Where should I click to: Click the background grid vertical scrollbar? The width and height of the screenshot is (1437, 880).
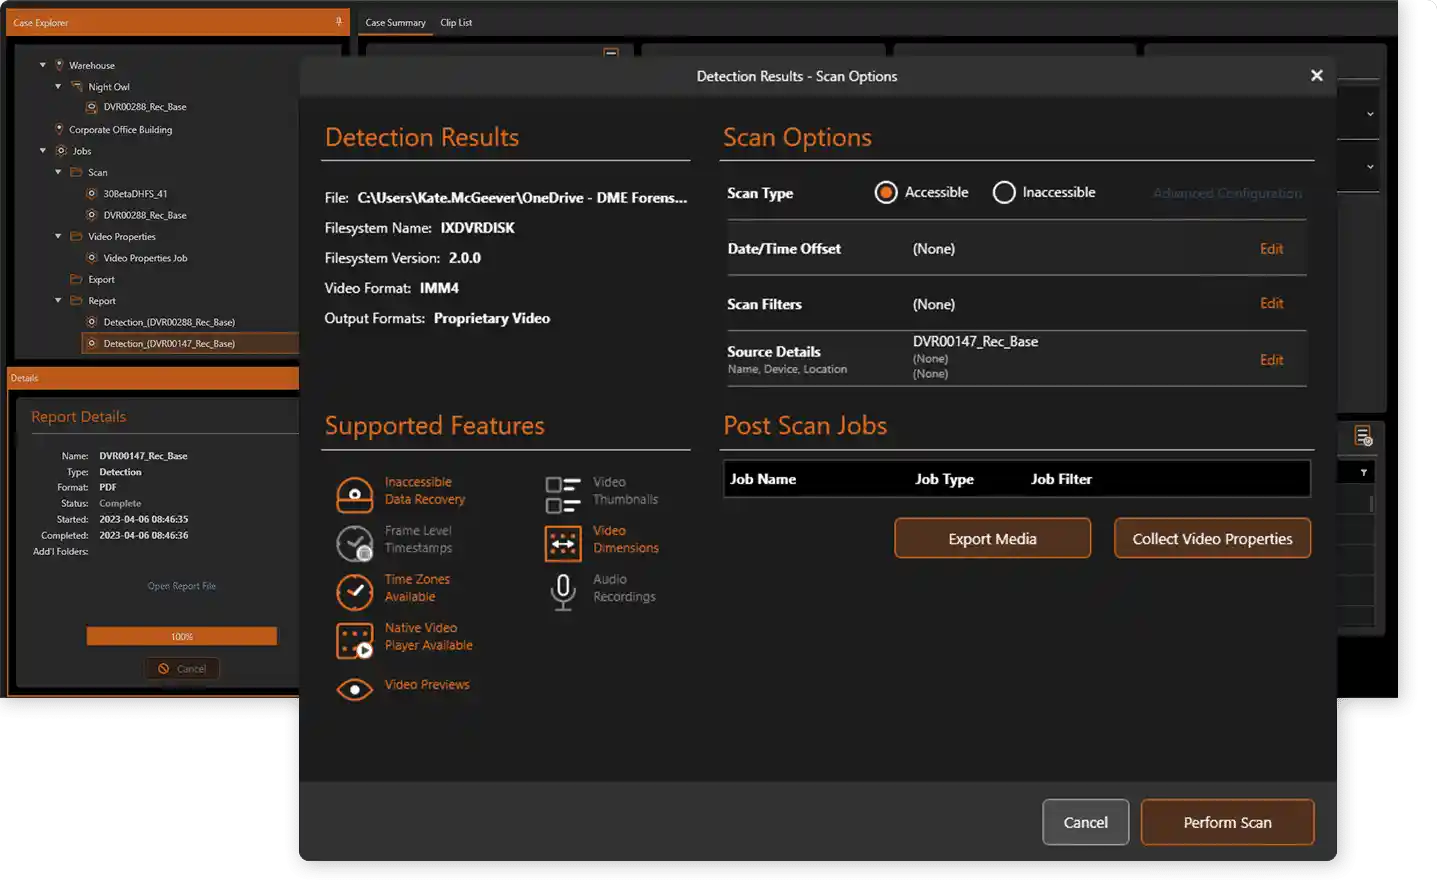coord(1370,504)
